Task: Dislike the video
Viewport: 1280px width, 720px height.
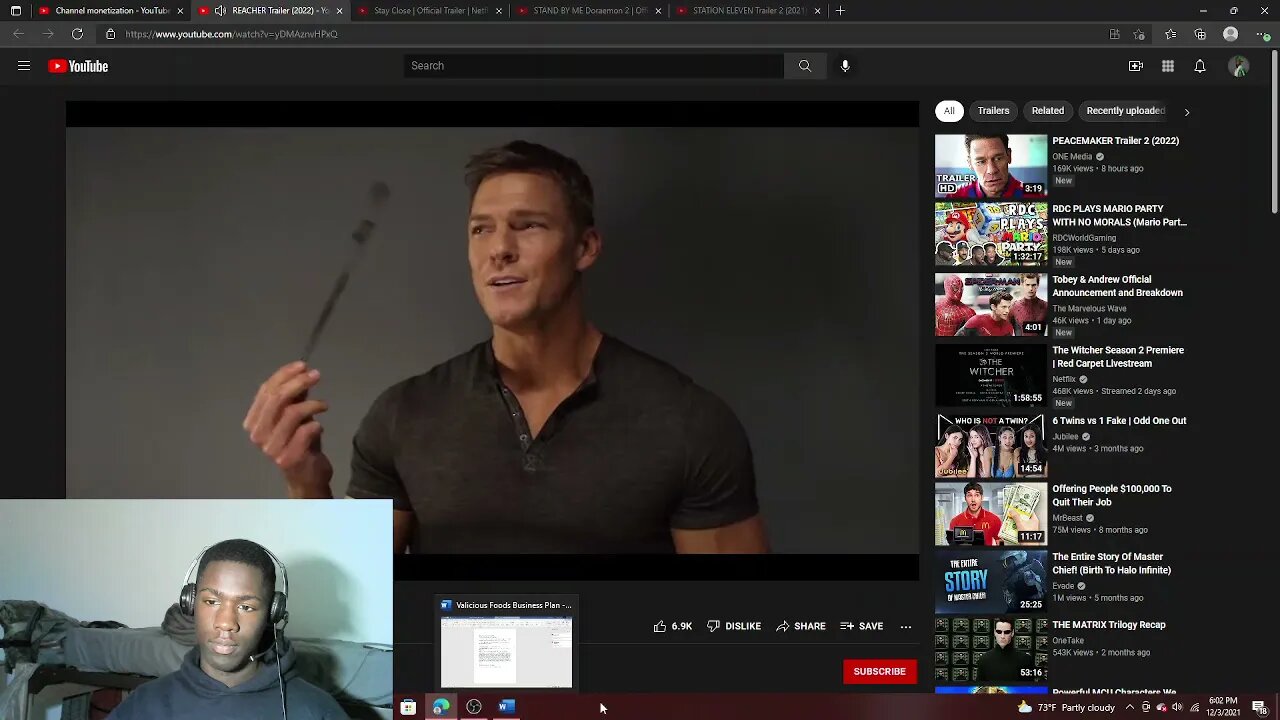Action: (734, 626)
